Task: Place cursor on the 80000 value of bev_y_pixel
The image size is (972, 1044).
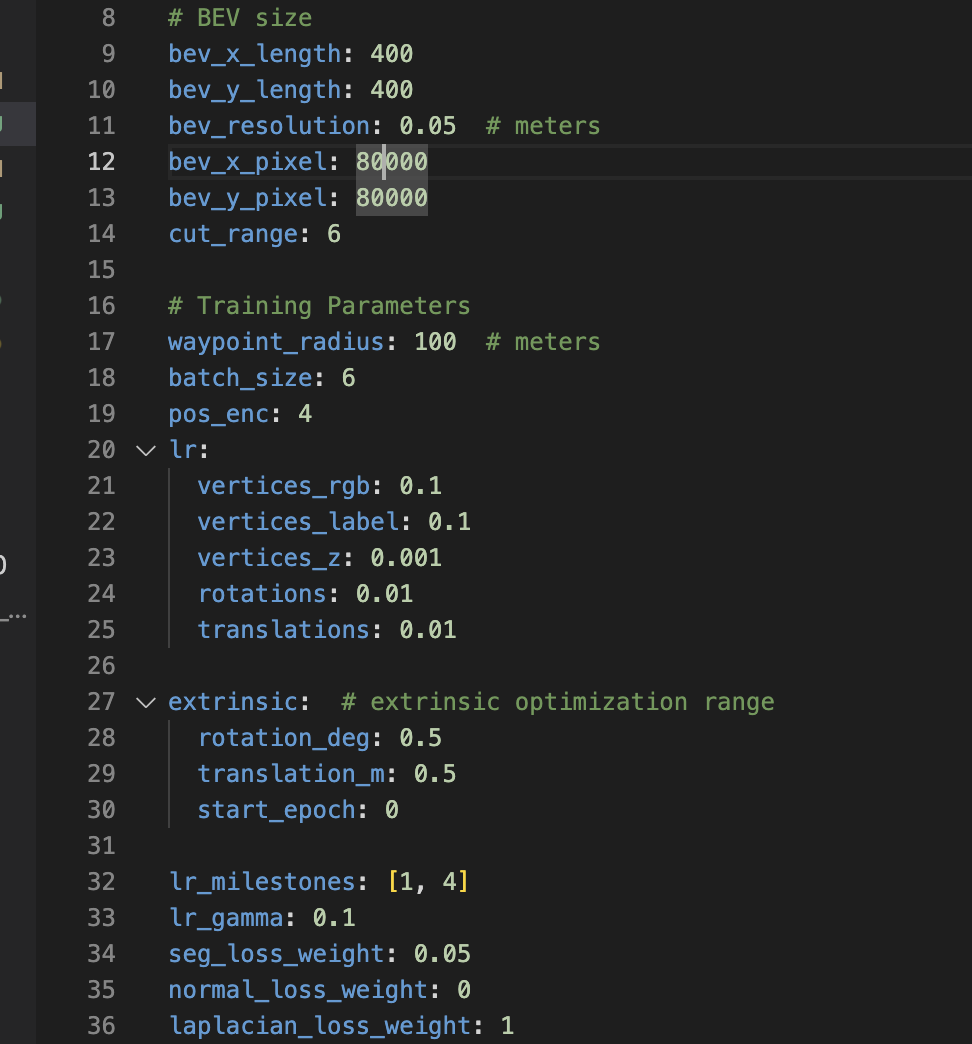Action: [x=391, y=197]
